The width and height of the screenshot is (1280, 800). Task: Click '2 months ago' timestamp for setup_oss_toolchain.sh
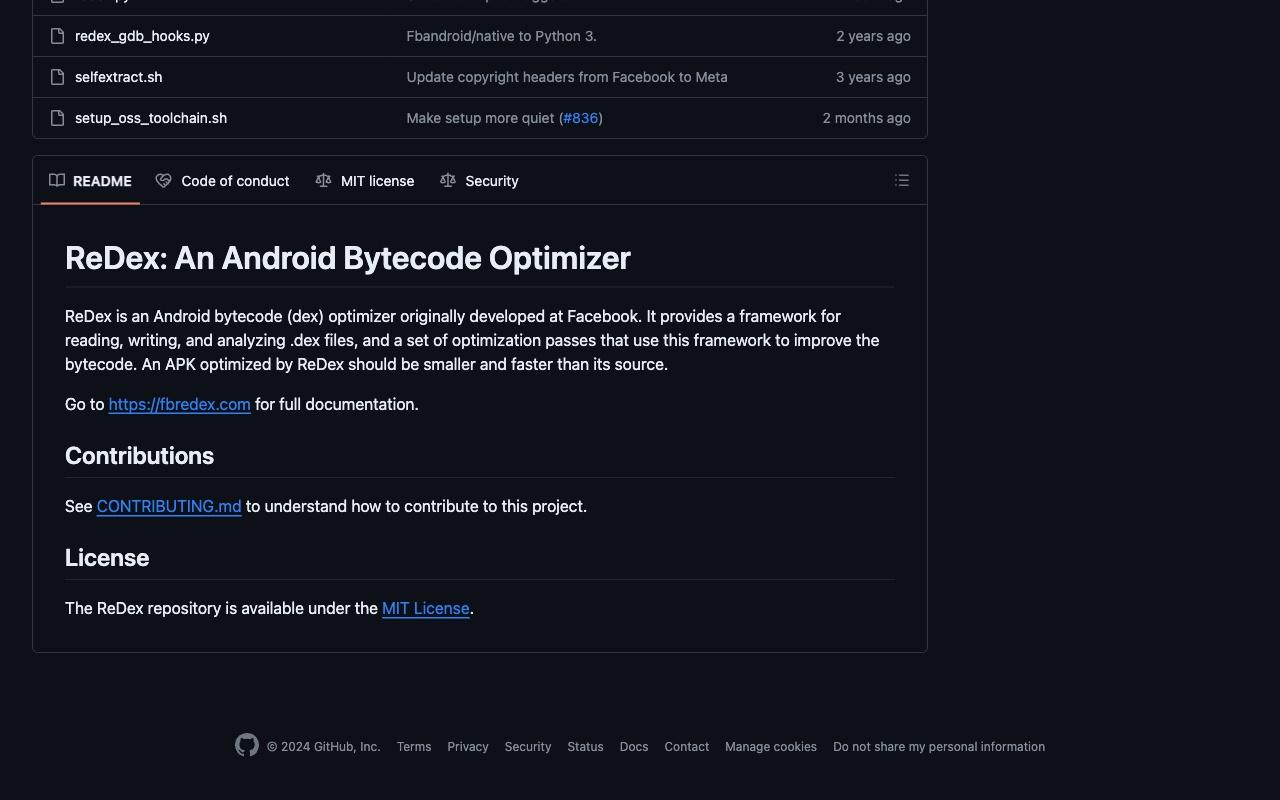coord(866,118)
